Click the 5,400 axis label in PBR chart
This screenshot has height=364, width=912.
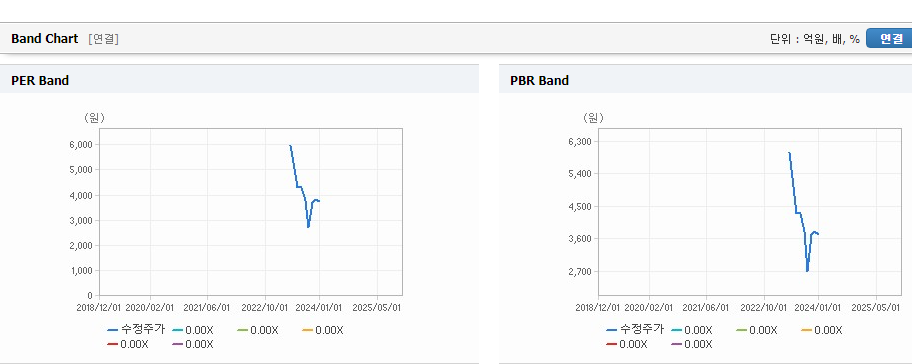(580, 174)
